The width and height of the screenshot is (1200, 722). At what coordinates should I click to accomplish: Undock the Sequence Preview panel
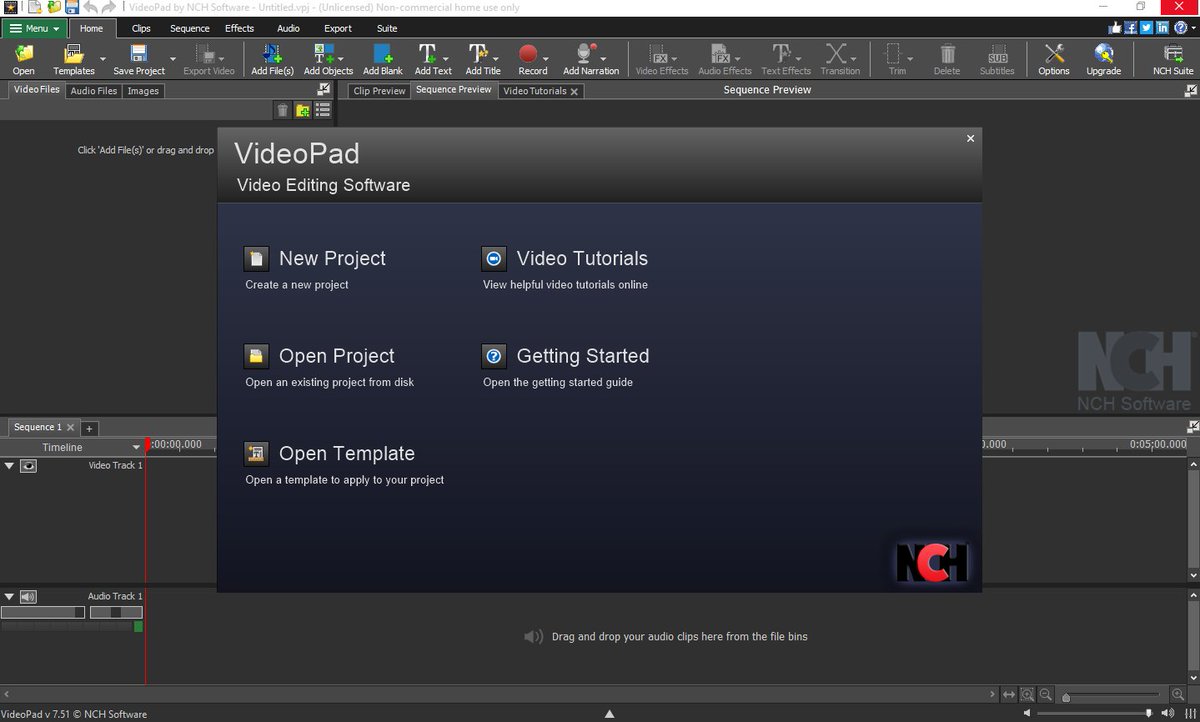click(x=1190, y=90)
